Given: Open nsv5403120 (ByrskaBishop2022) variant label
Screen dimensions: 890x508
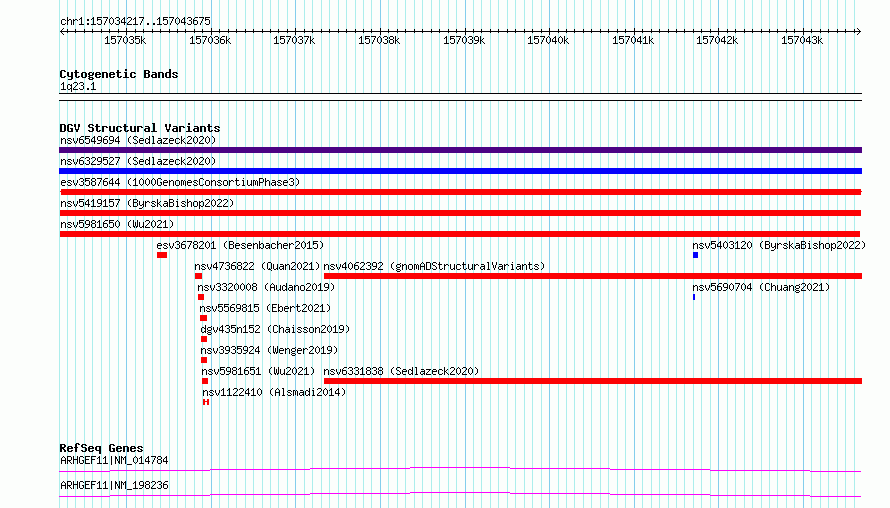Looking at the screenshot, I should click(x=779, y=245).
